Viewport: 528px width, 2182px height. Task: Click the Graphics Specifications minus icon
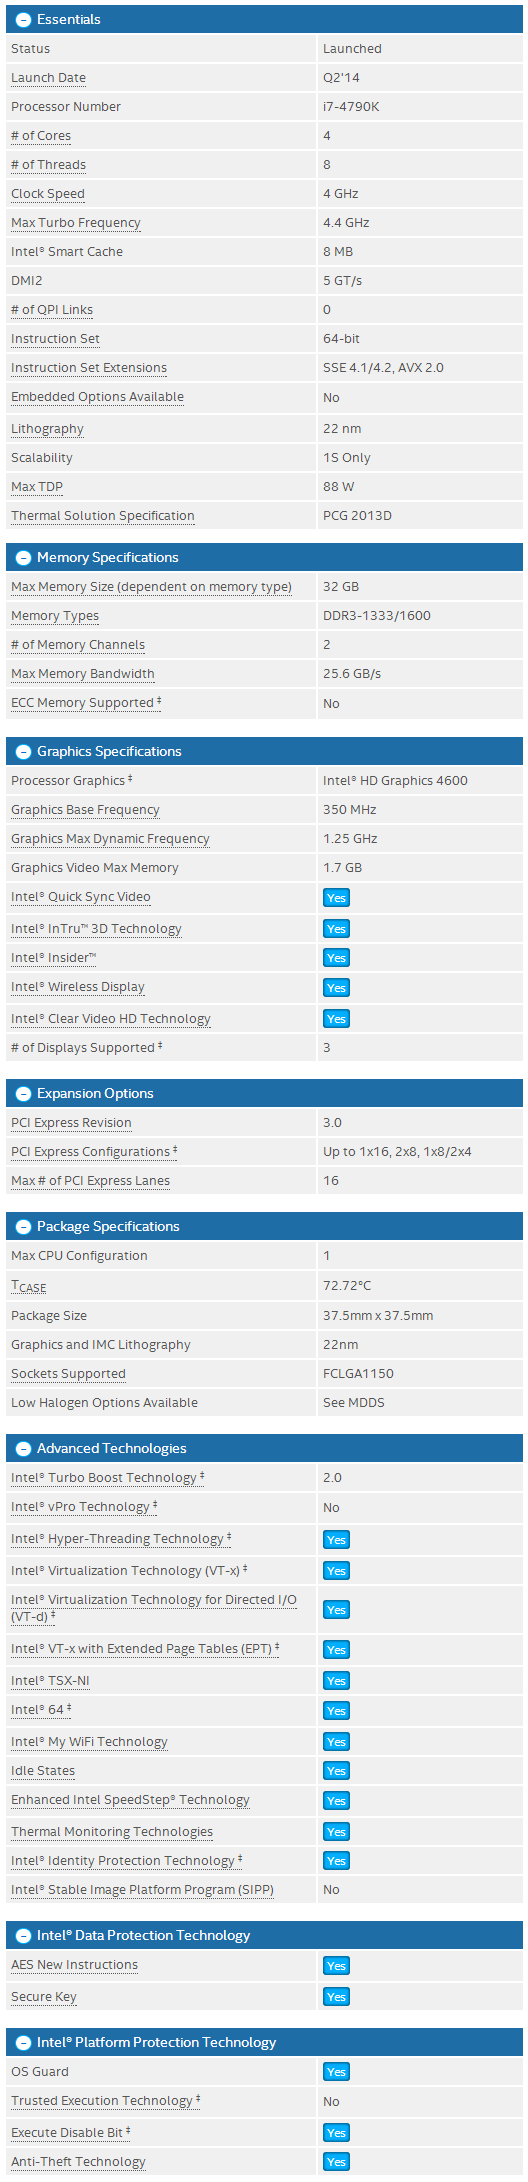coord(23,752)
